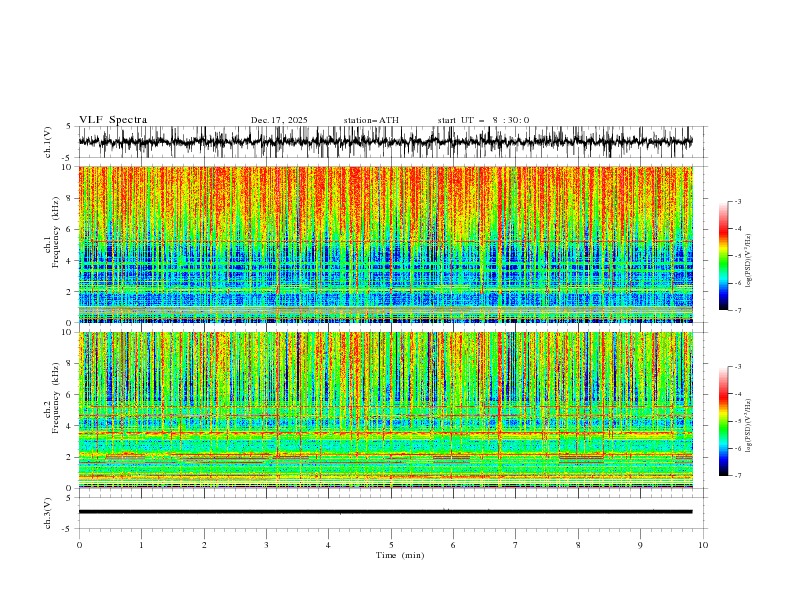Click the ch.2 color bar "log(PSD)(V²/Hz)" label
792x612 pixels.
pyautogui.click(x=749, y=426)
